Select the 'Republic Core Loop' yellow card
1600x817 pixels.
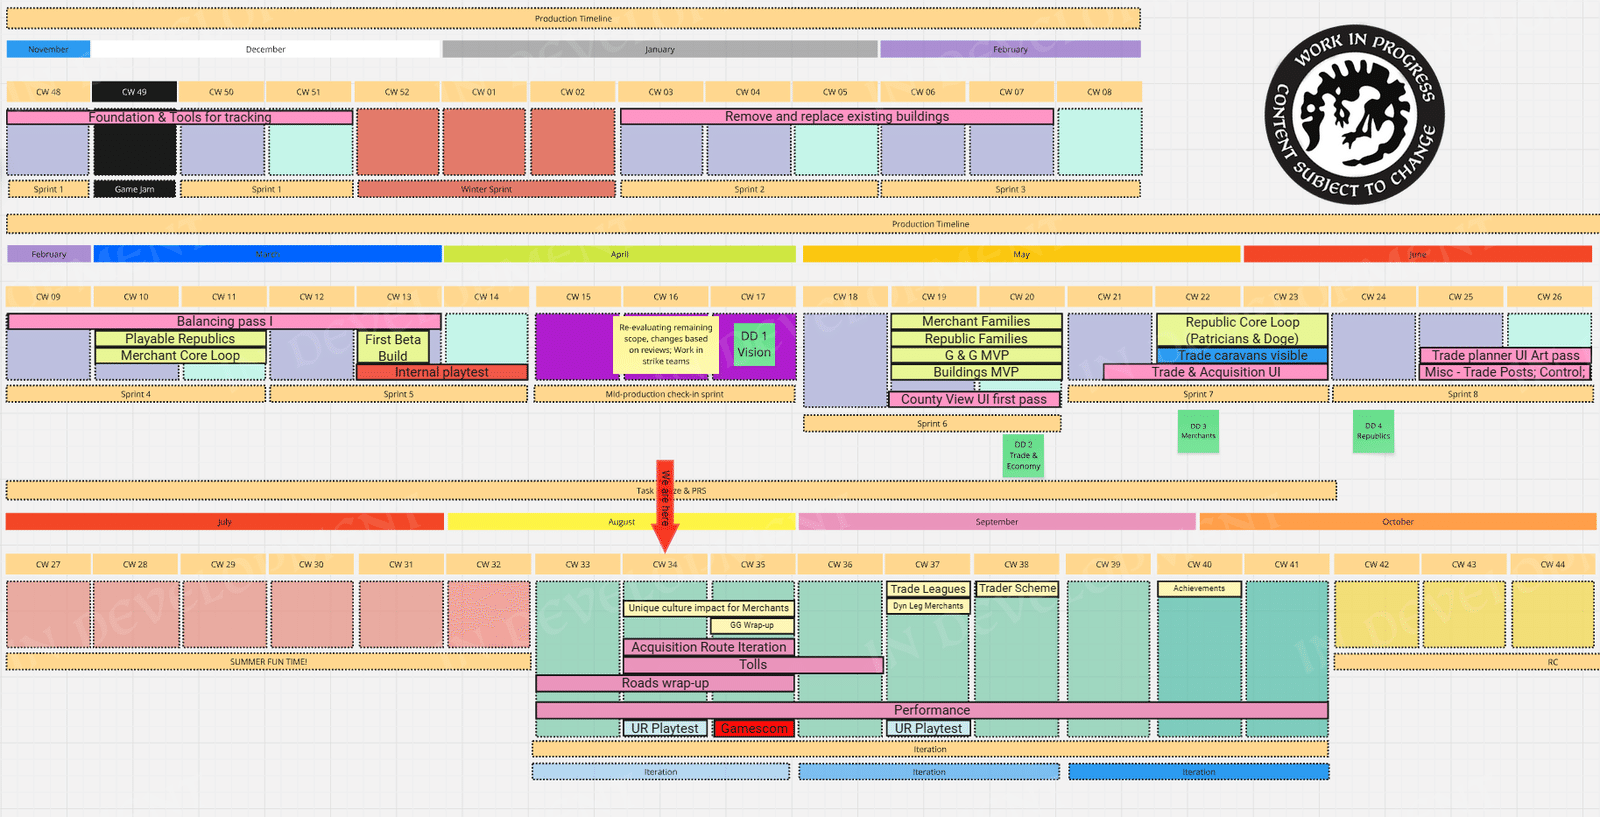[x=1242, y=330]
